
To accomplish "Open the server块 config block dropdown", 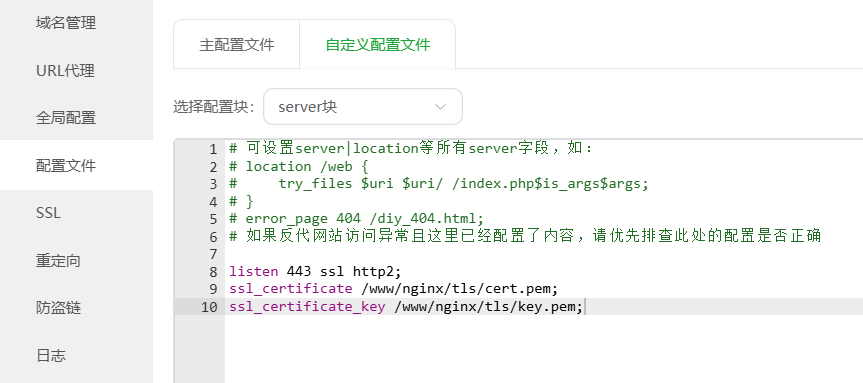I will tap(363, 107).
